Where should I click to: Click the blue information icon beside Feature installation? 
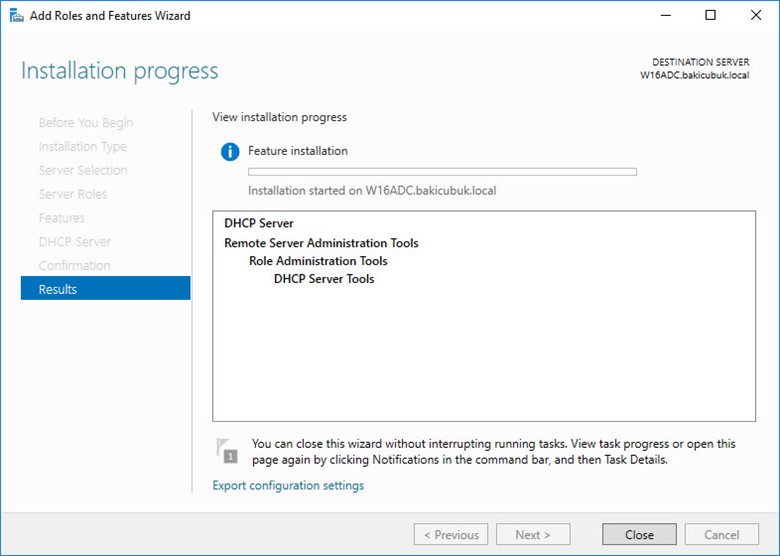click(230, 152)
